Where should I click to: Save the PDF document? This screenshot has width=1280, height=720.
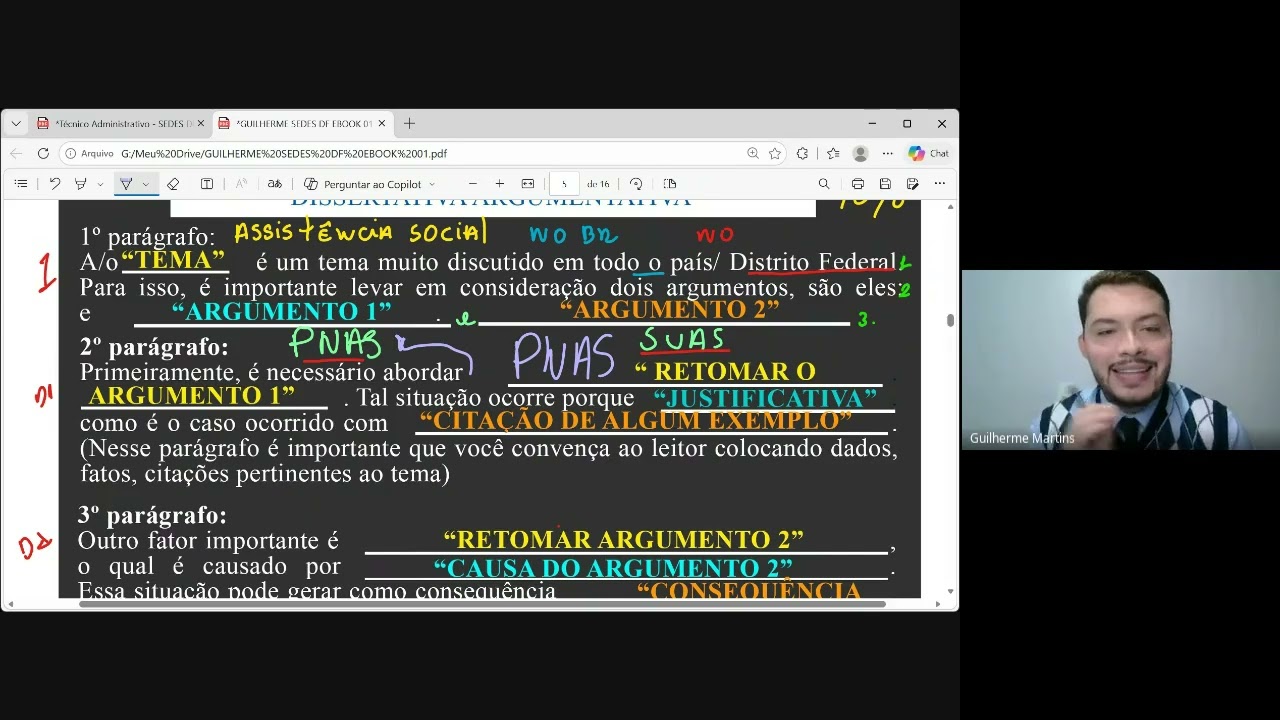point(885,184)
